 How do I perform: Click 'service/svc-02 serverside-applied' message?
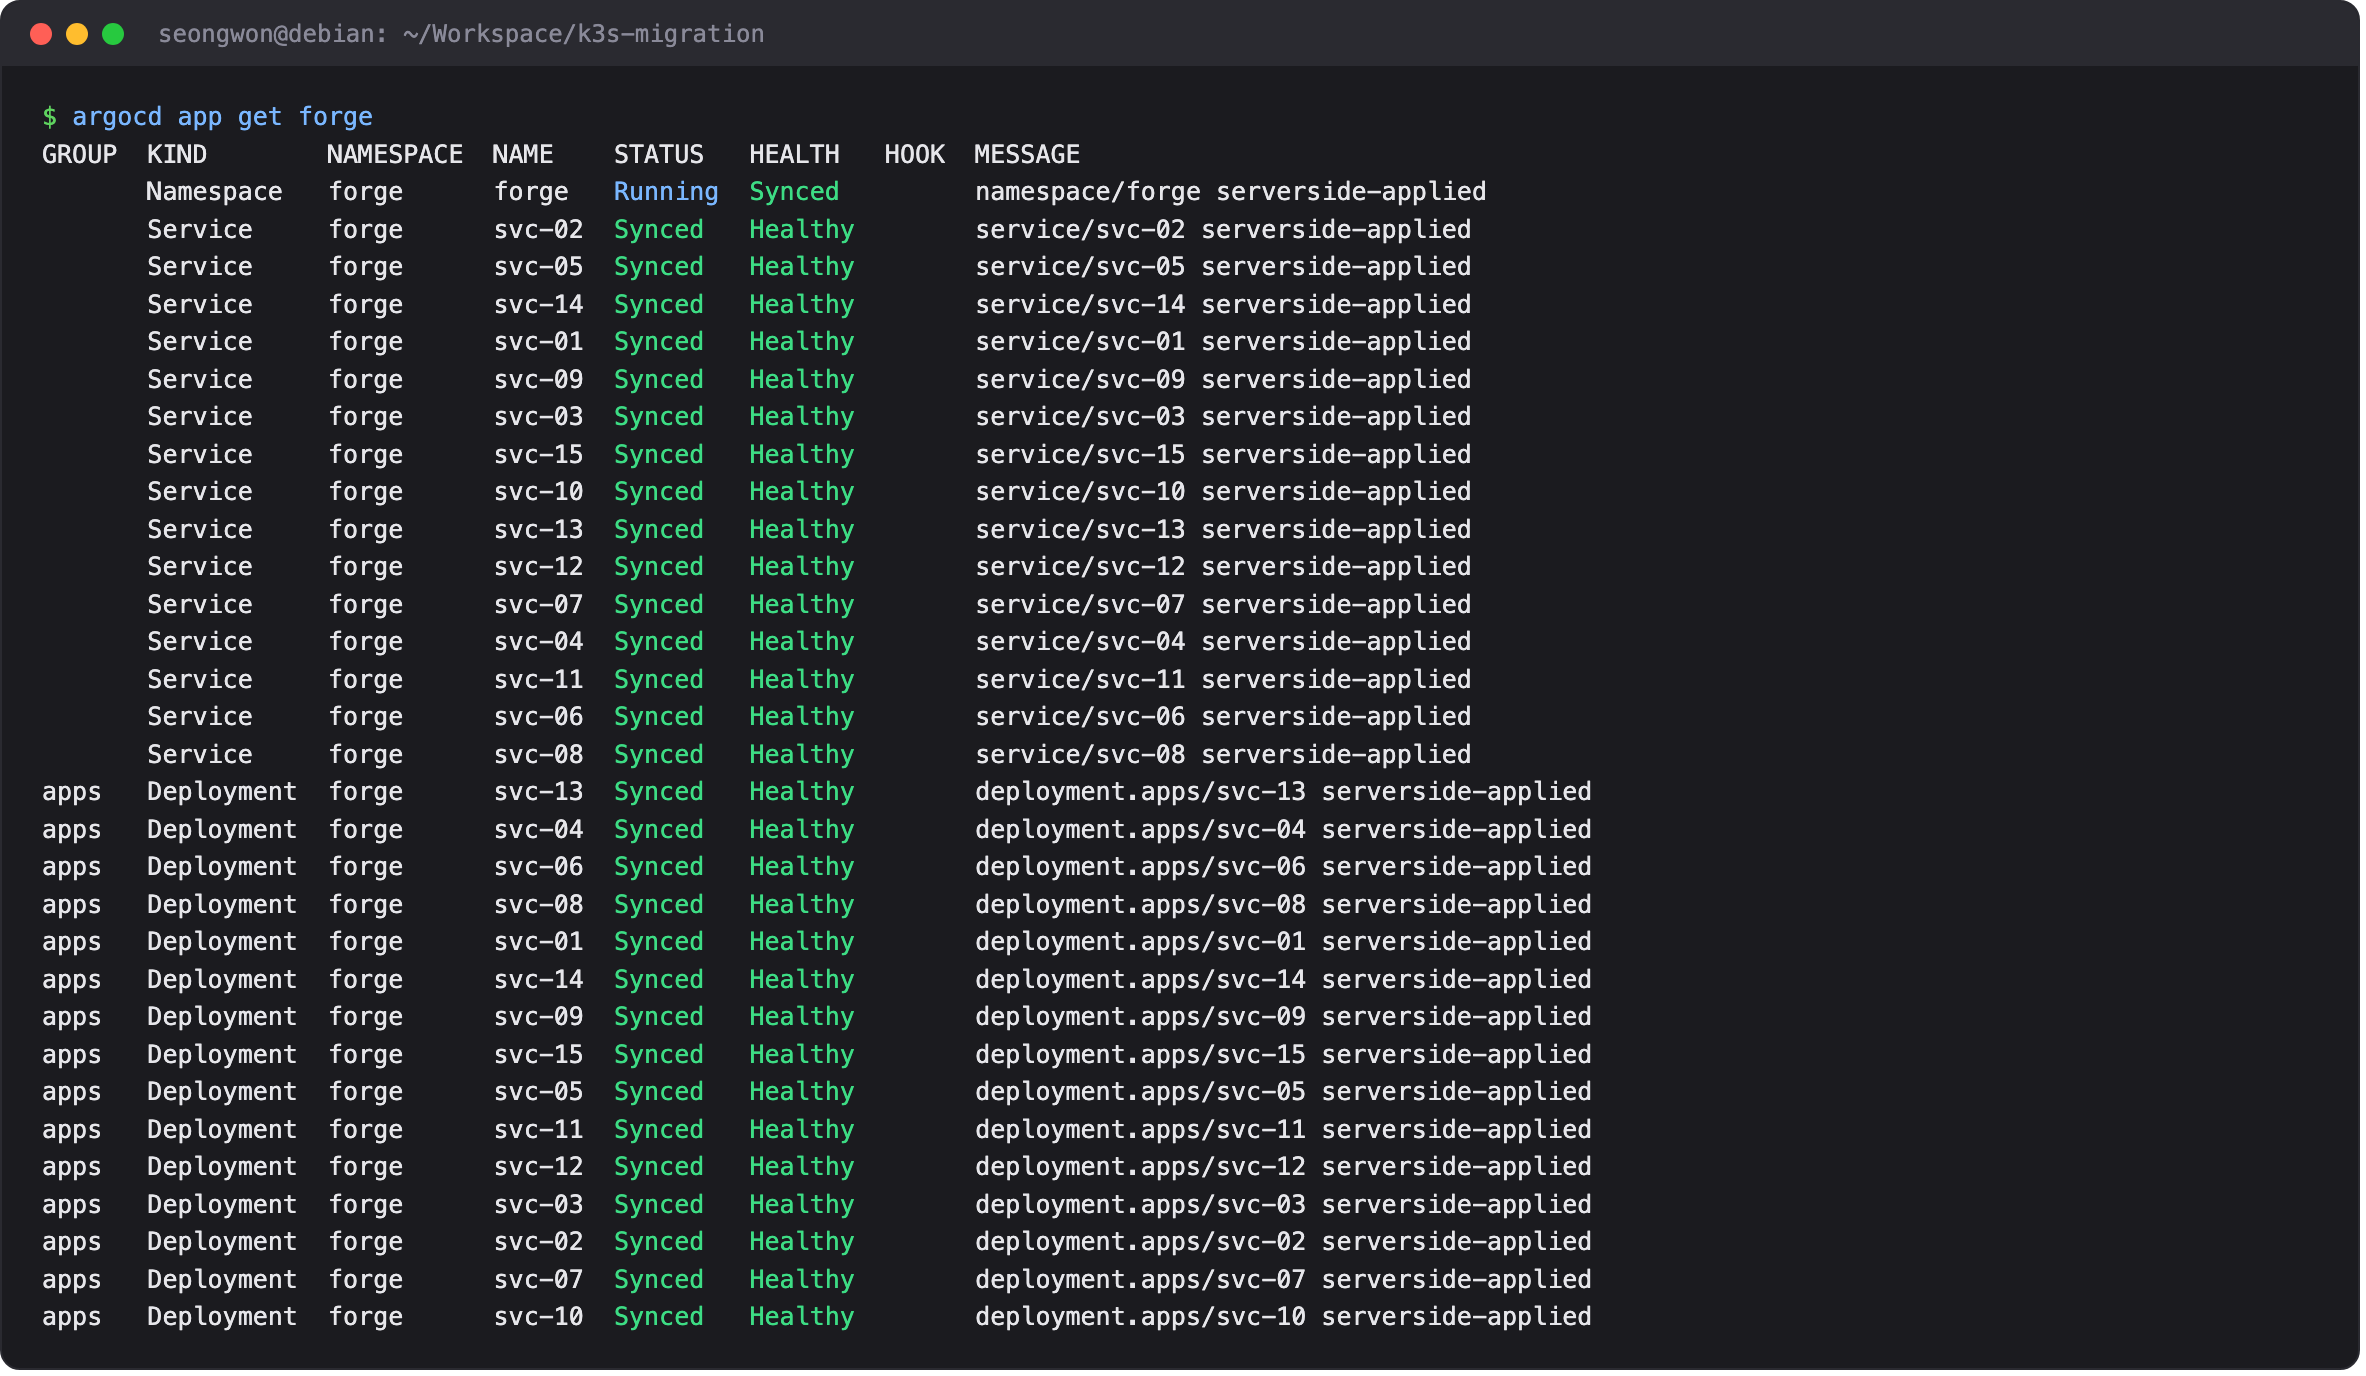click(x=1223, y=230)
